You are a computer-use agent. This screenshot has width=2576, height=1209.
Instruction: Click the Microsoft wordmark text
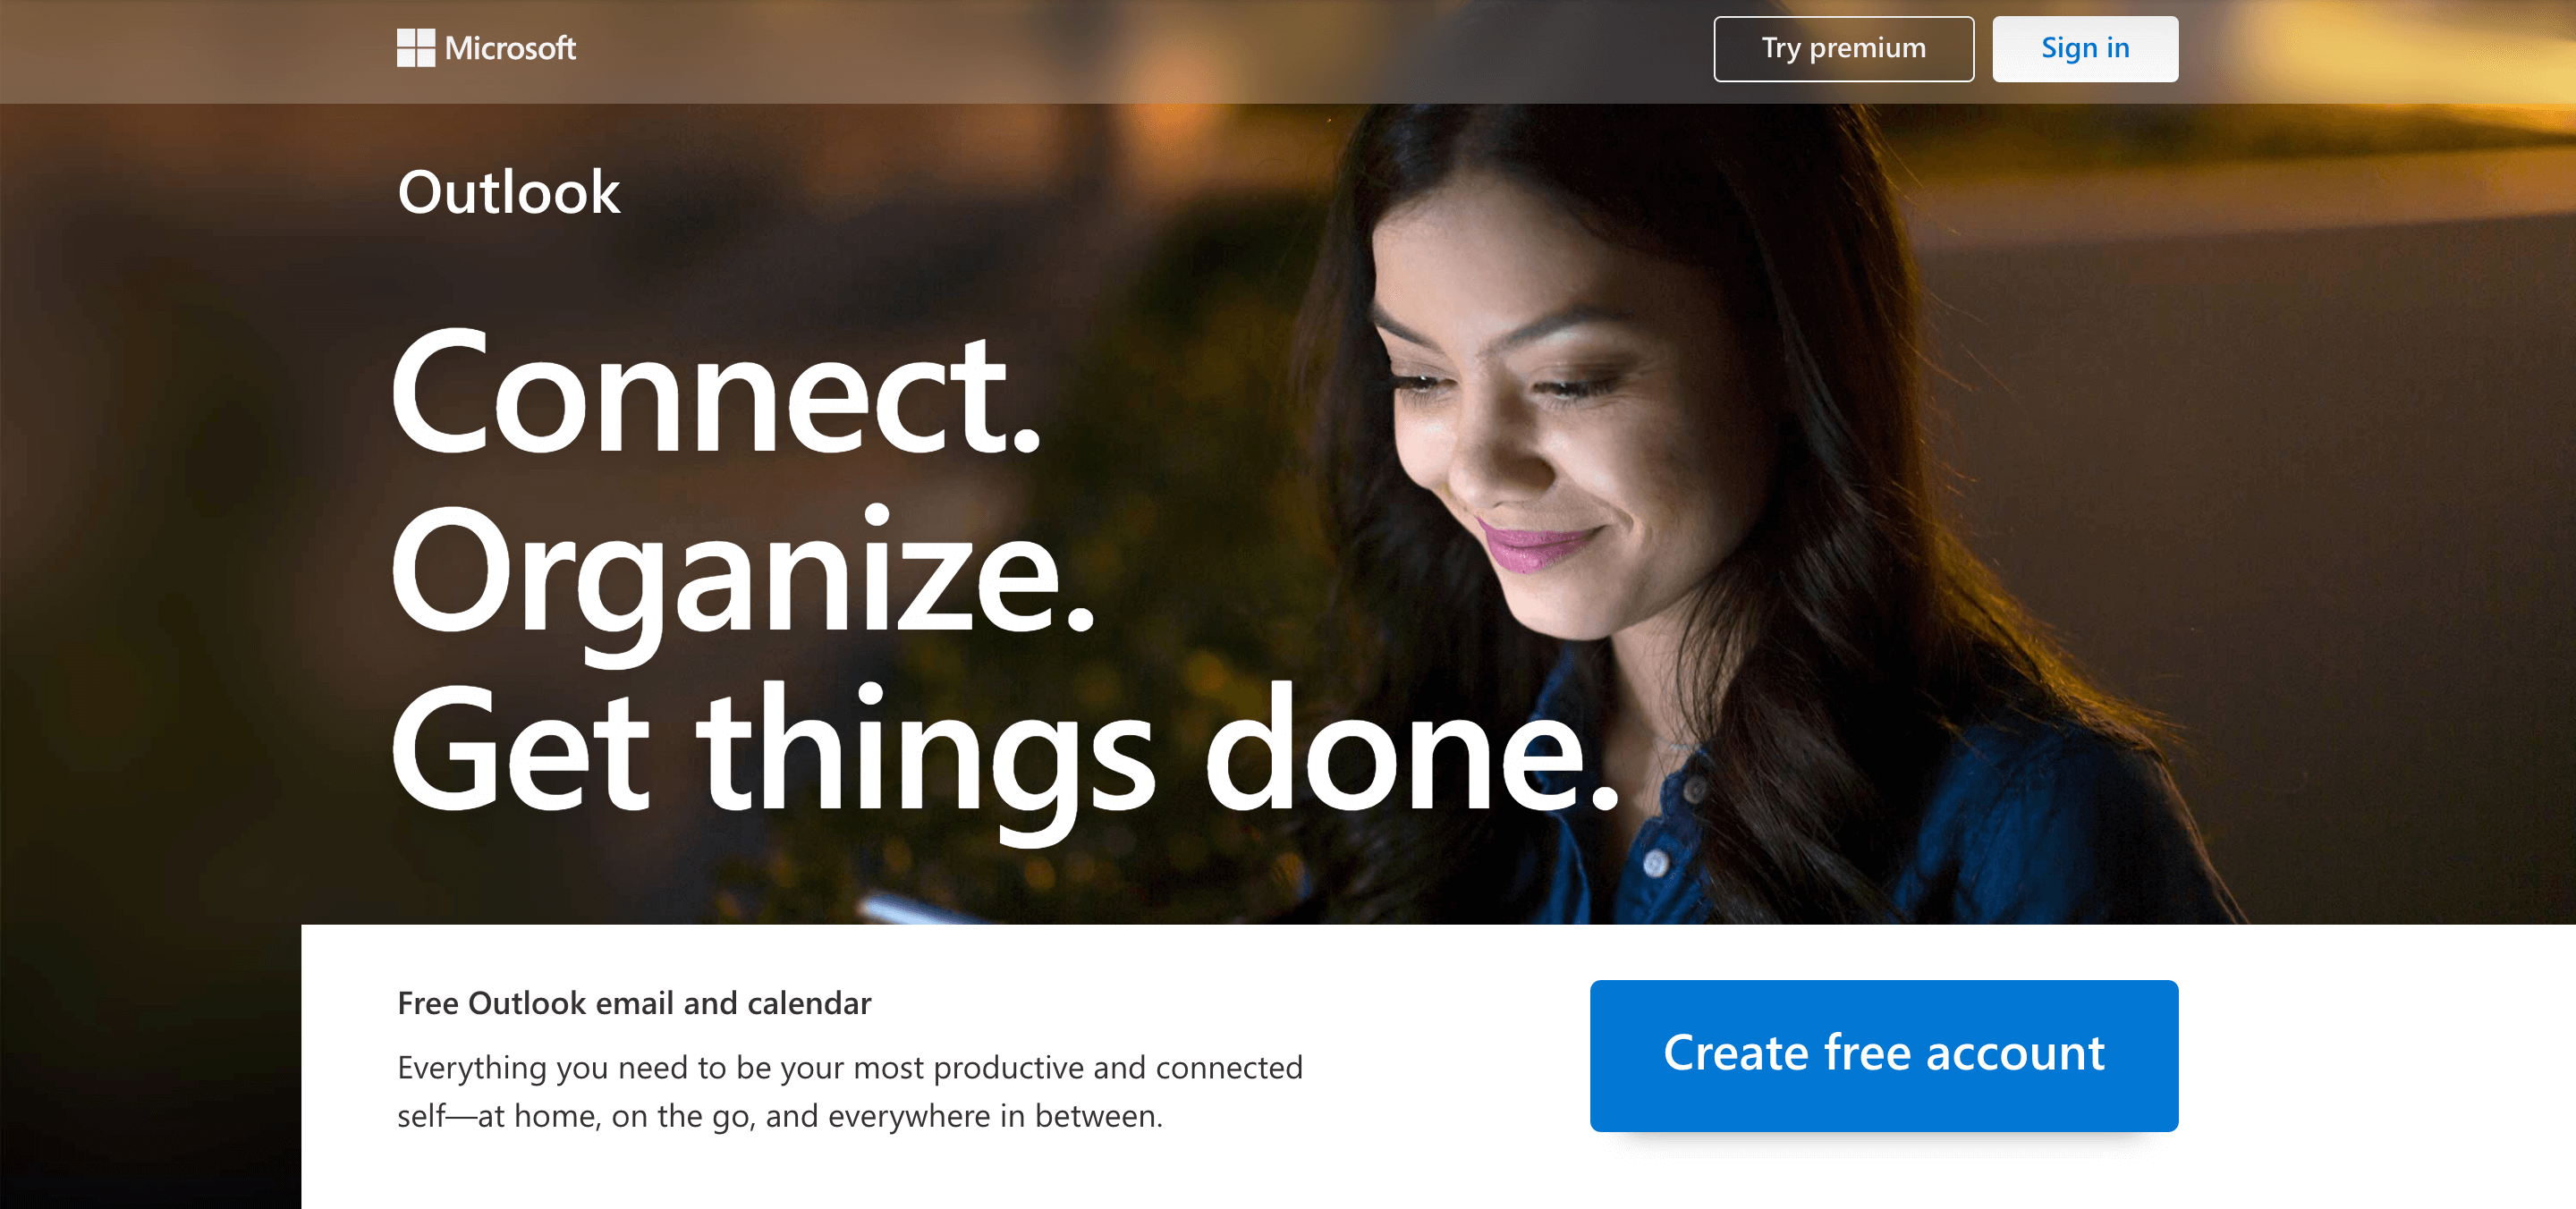pos(510,48)
